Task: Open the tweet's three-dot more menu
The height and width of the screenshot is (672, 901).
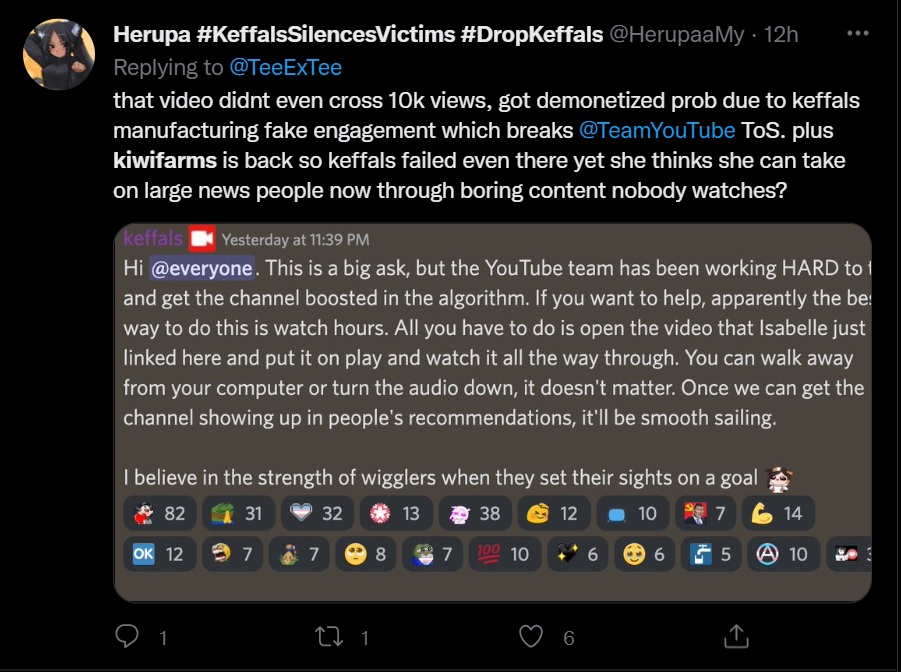Action: point(858,34)
